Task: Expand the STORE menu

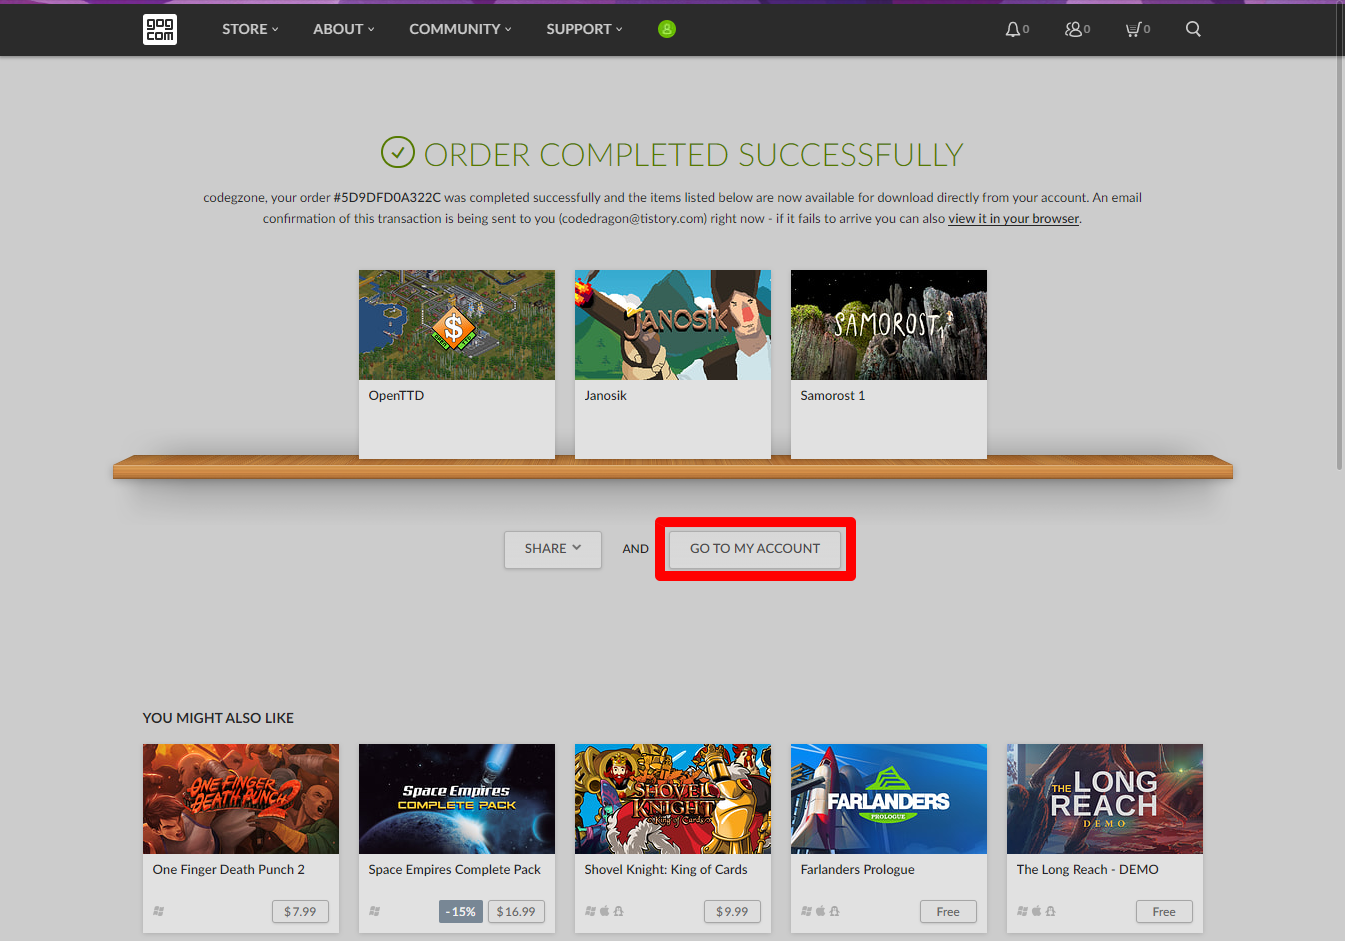Action: pyautogui.click(x=250, y=29)
